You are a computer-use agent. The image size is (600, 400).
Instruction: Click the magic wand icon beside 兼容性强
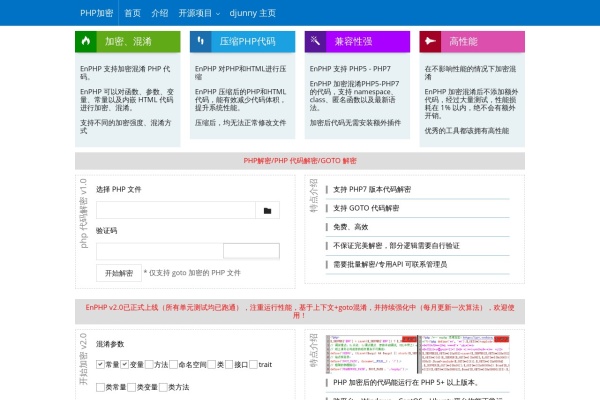click(x=316, y=41)
